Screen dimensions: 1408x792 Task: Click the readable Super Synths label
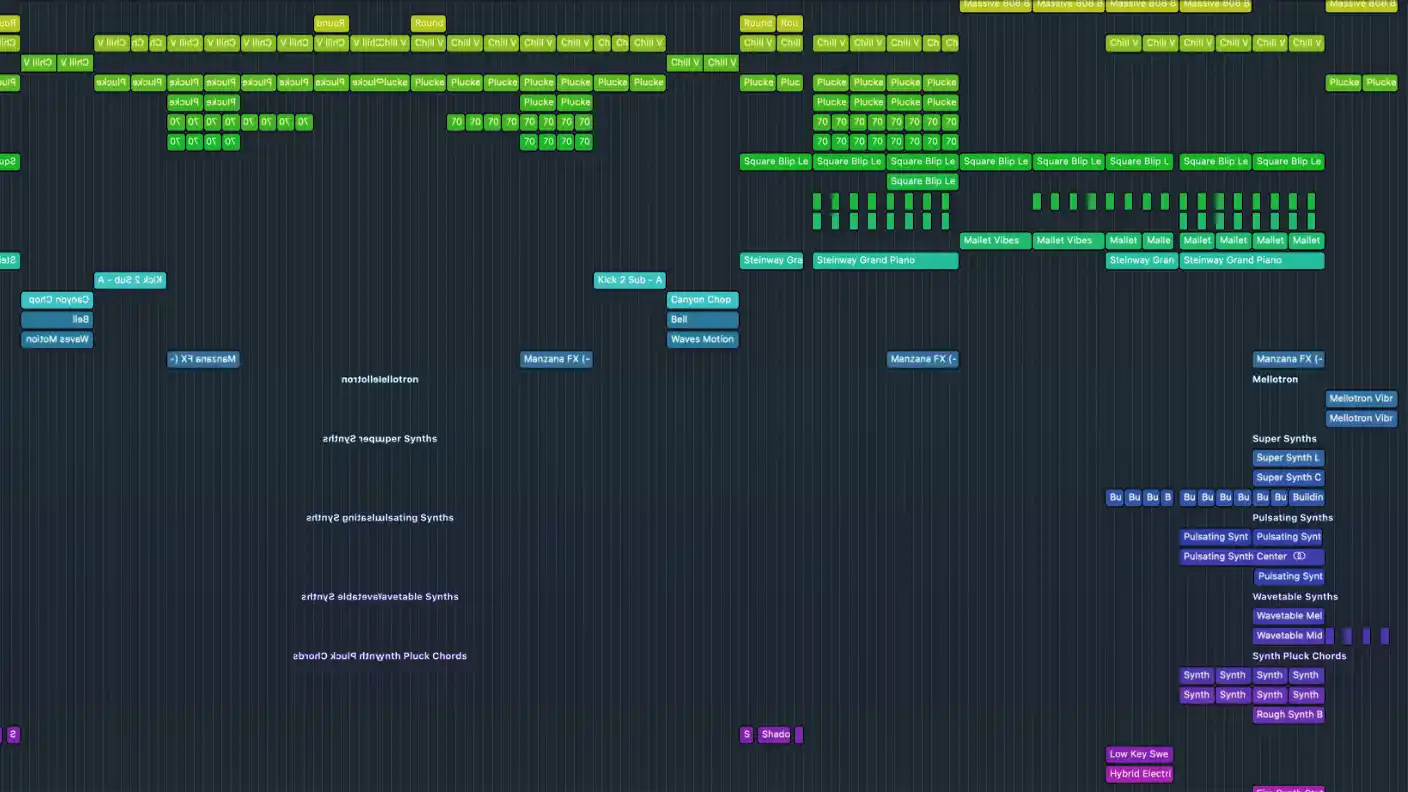pyautogui.click(x=1284, y=438)
